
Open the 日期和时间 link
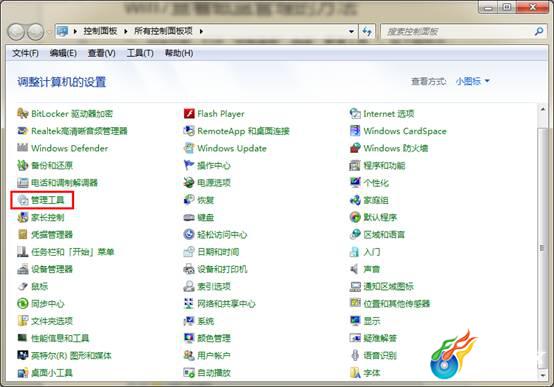pos(218,252)
